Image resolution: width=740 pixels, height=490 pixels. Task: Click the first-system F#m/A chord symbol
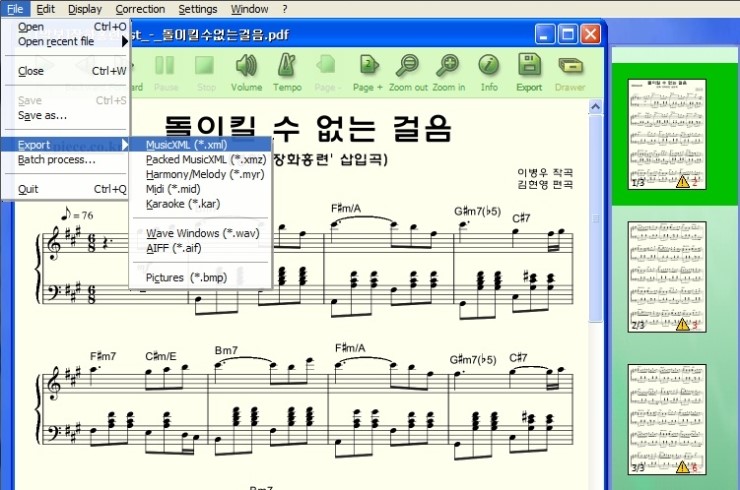pos(346,208)
